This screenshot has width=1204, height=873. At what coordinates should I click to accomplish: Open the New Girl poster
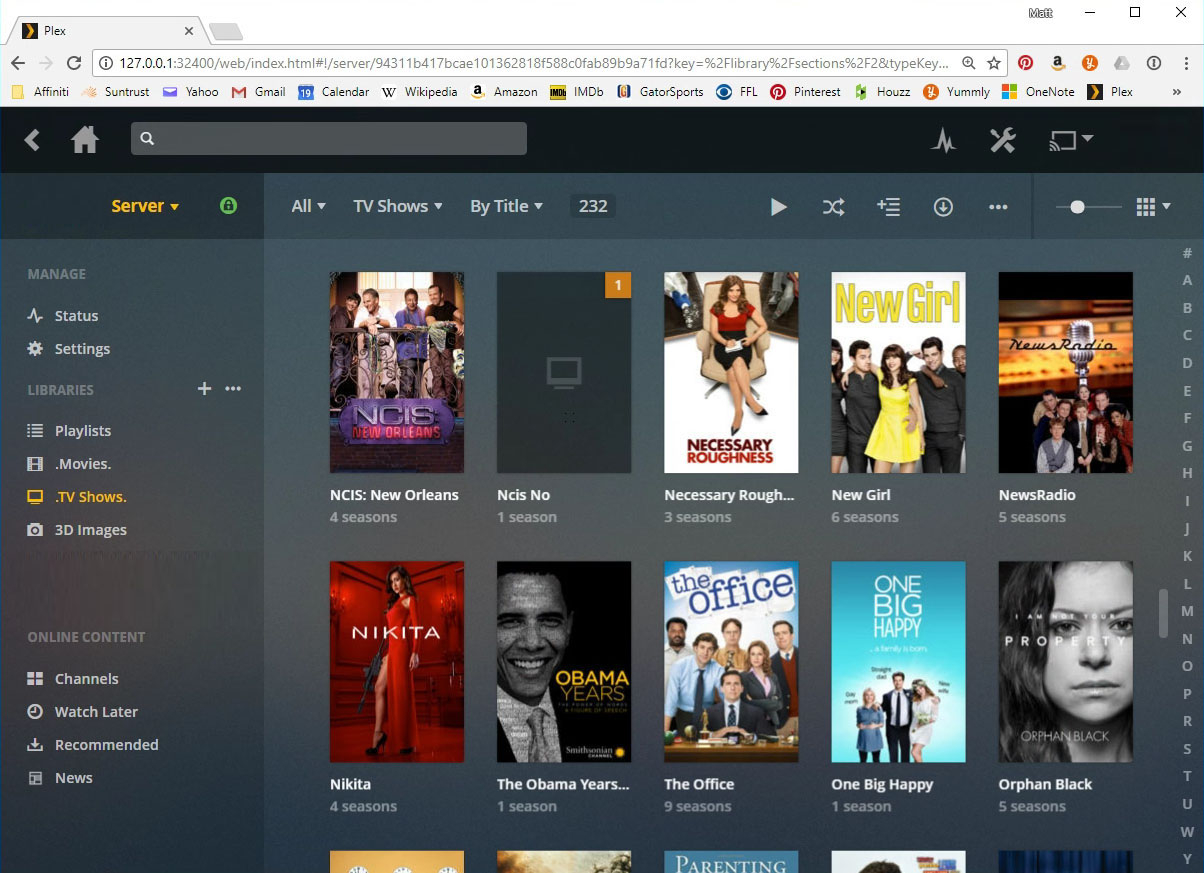tap(898, 372)
